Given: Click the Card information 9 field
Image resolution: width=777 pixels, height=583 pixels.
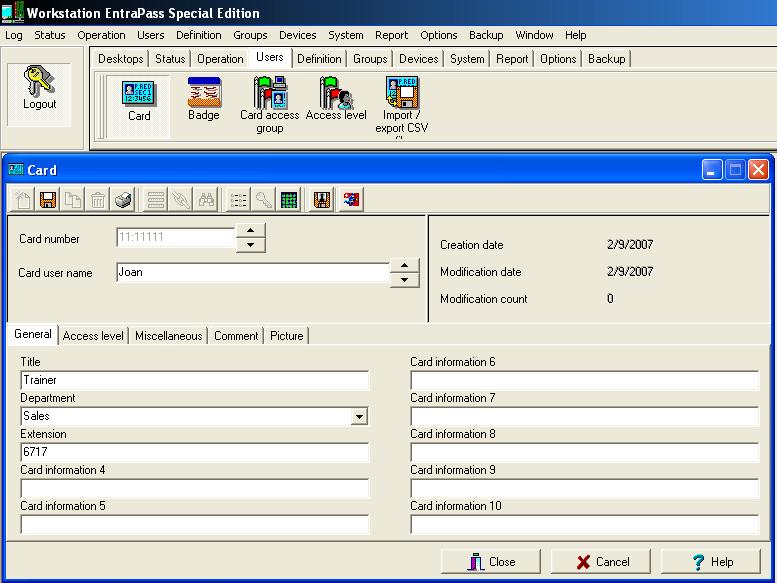Looking at the screenshot, I should coord(585,488).
